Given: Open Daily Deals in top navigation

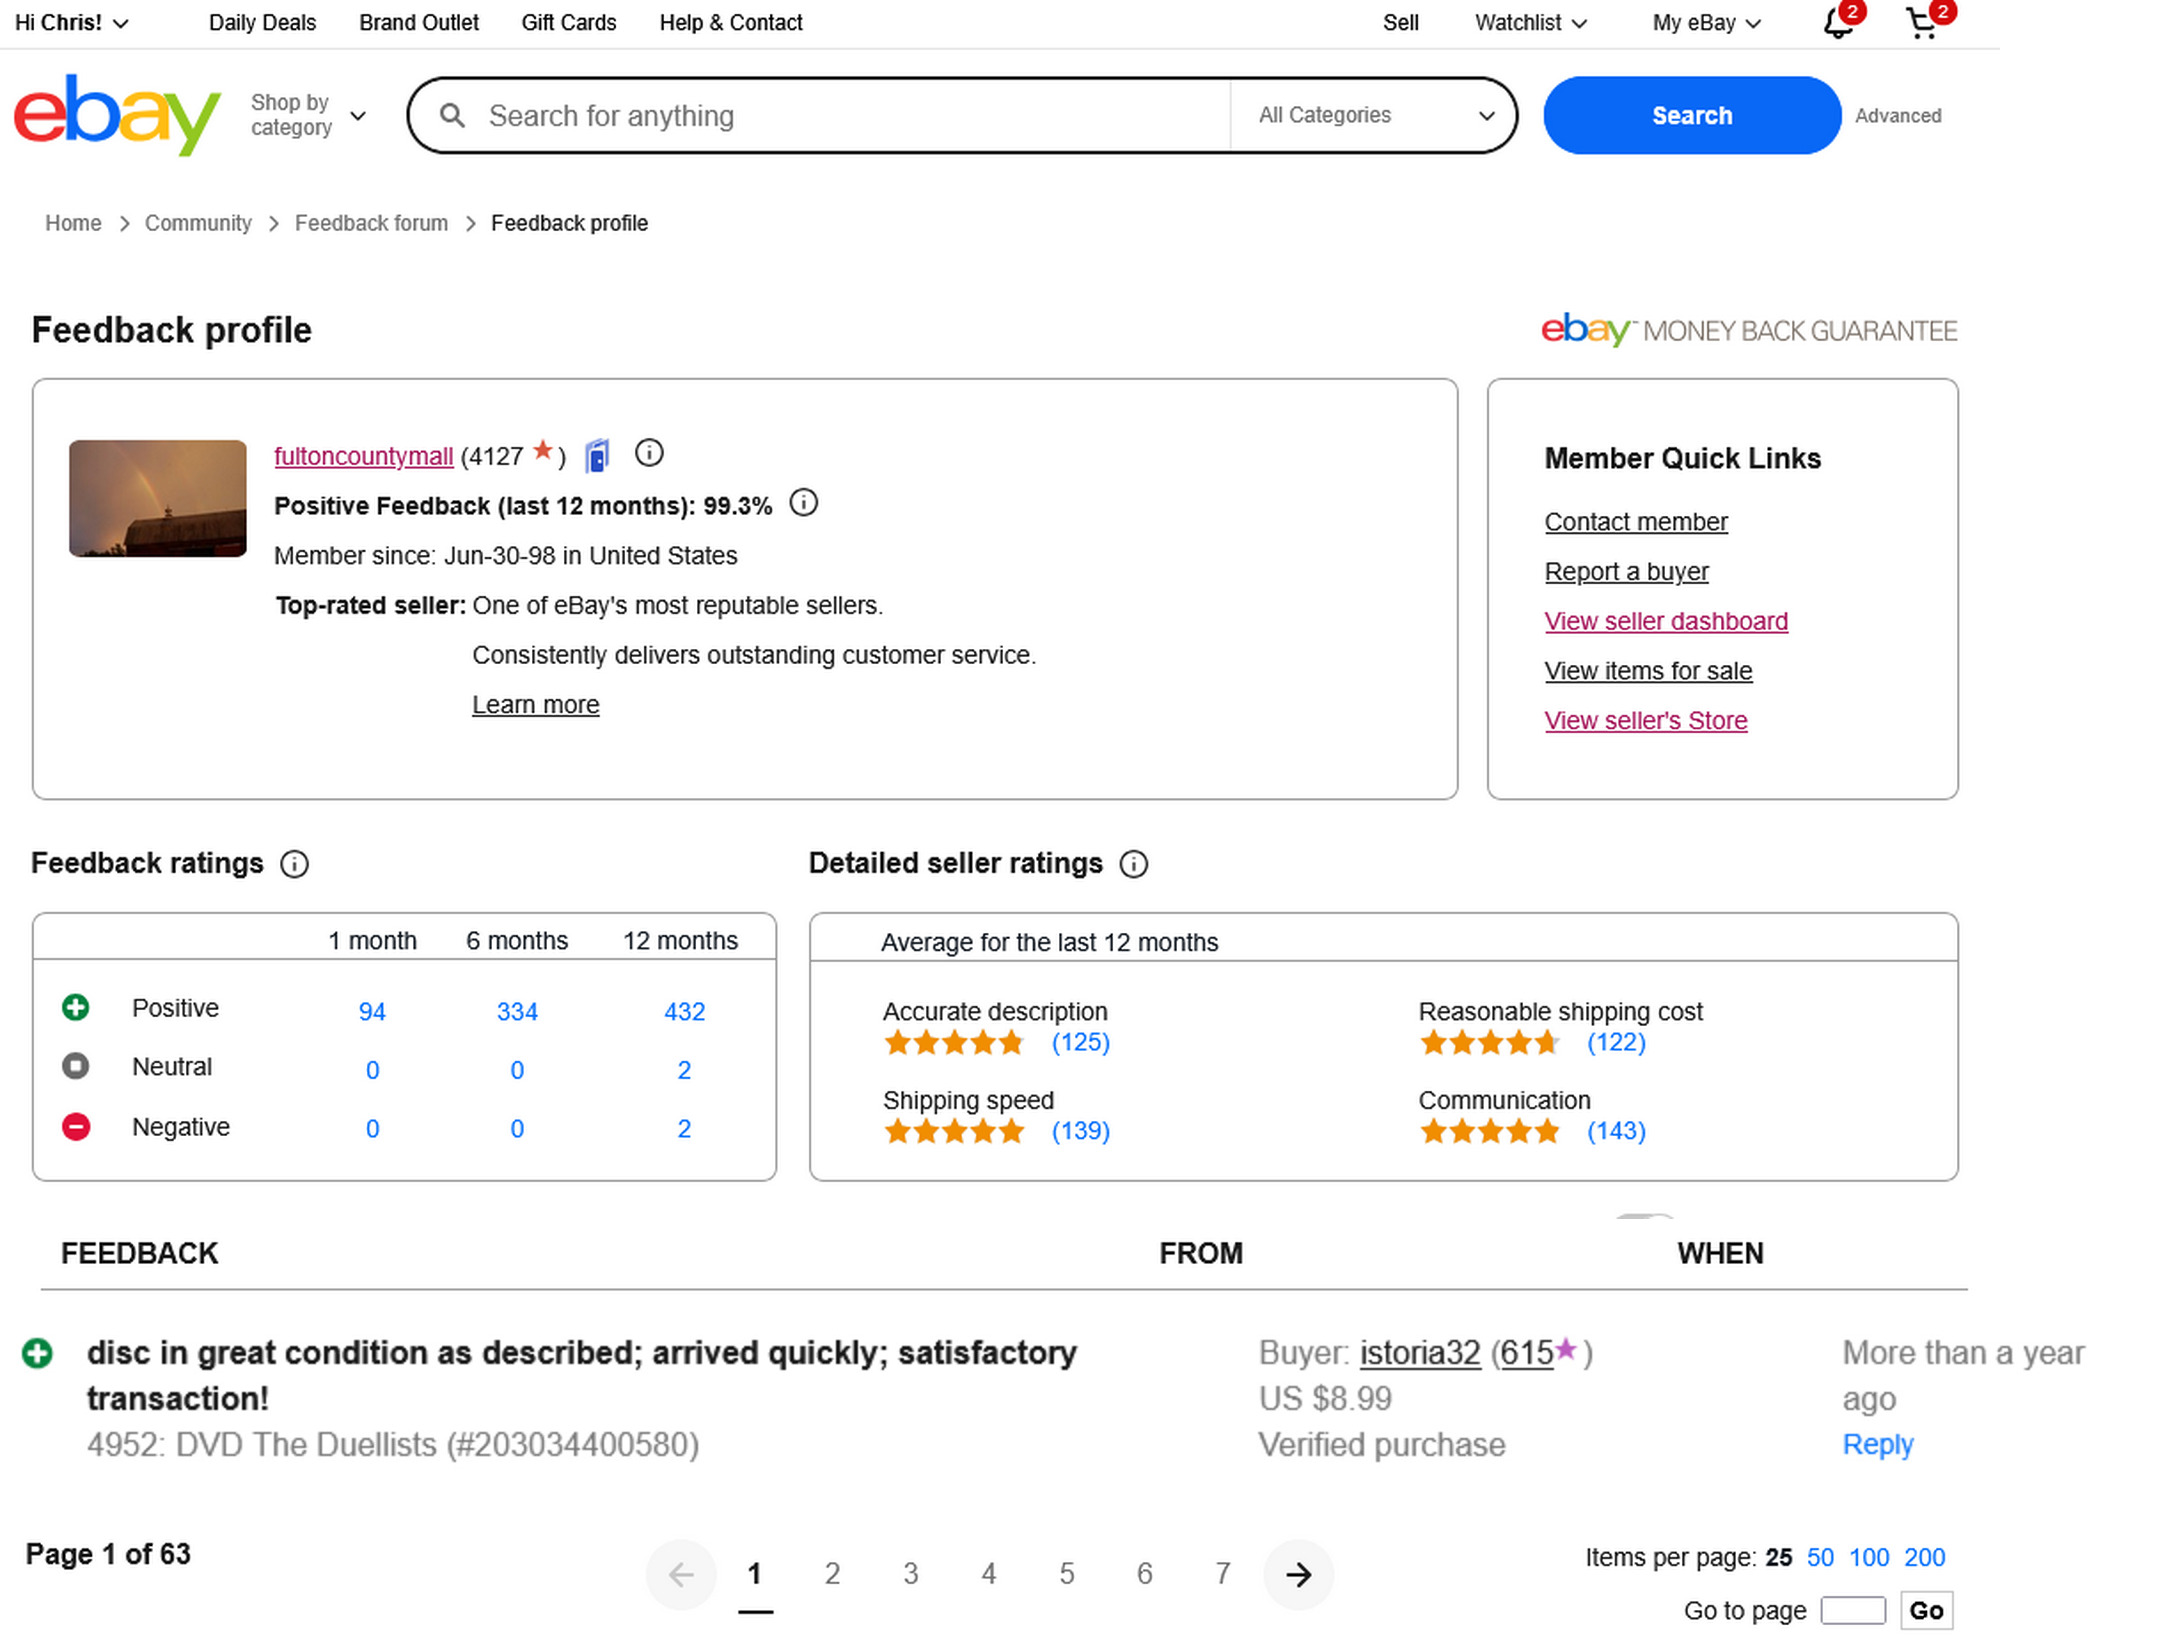Looking at the screenshot, I should 262,23.
